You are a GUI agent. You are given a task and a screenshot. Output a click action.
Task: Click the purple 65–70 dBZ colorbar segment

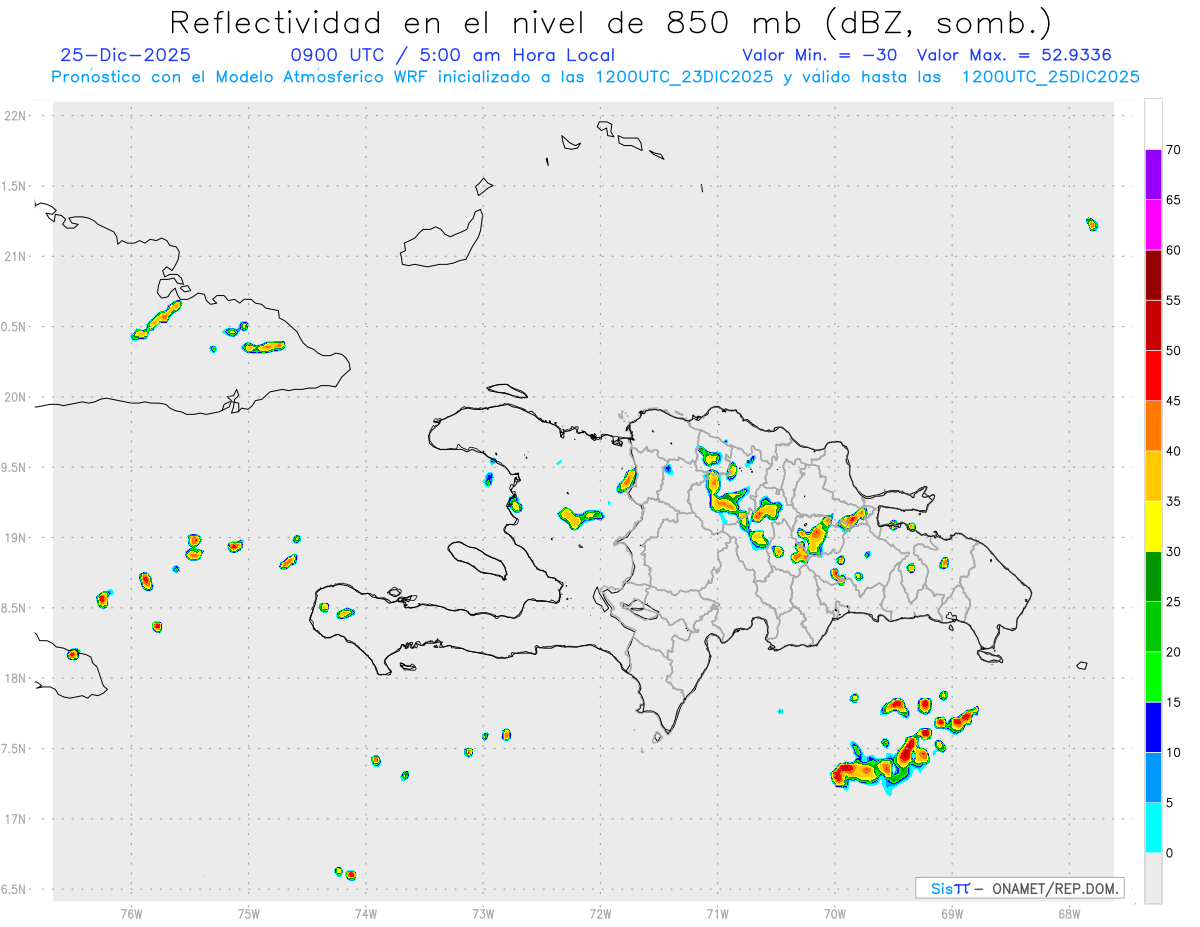point(1153,175)
